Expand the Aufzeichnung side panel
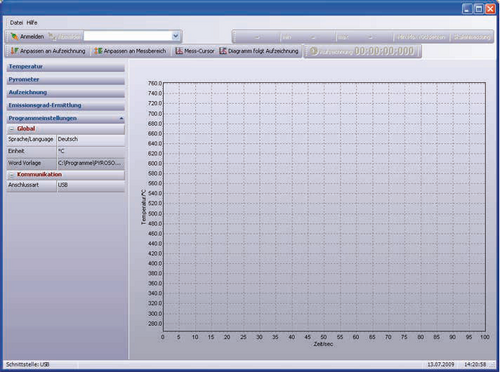The width and height of the screenshot is (500, 372). pos(66,92)
